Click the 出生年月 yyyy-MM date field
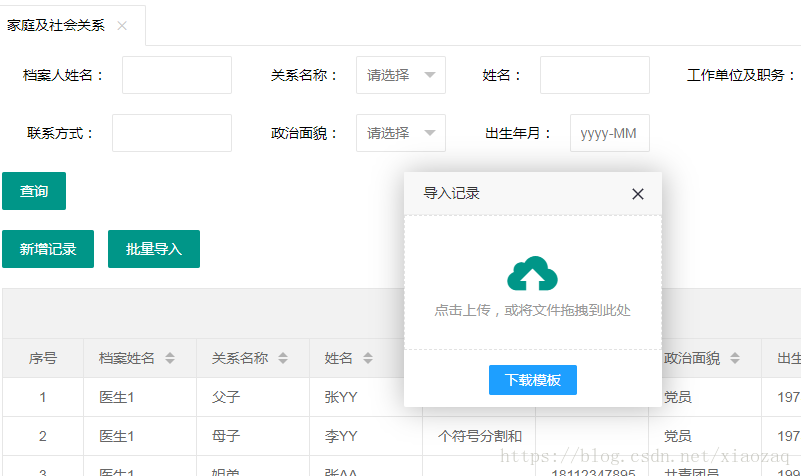Screen dimensions: 801x476 [x=609, y=133]
